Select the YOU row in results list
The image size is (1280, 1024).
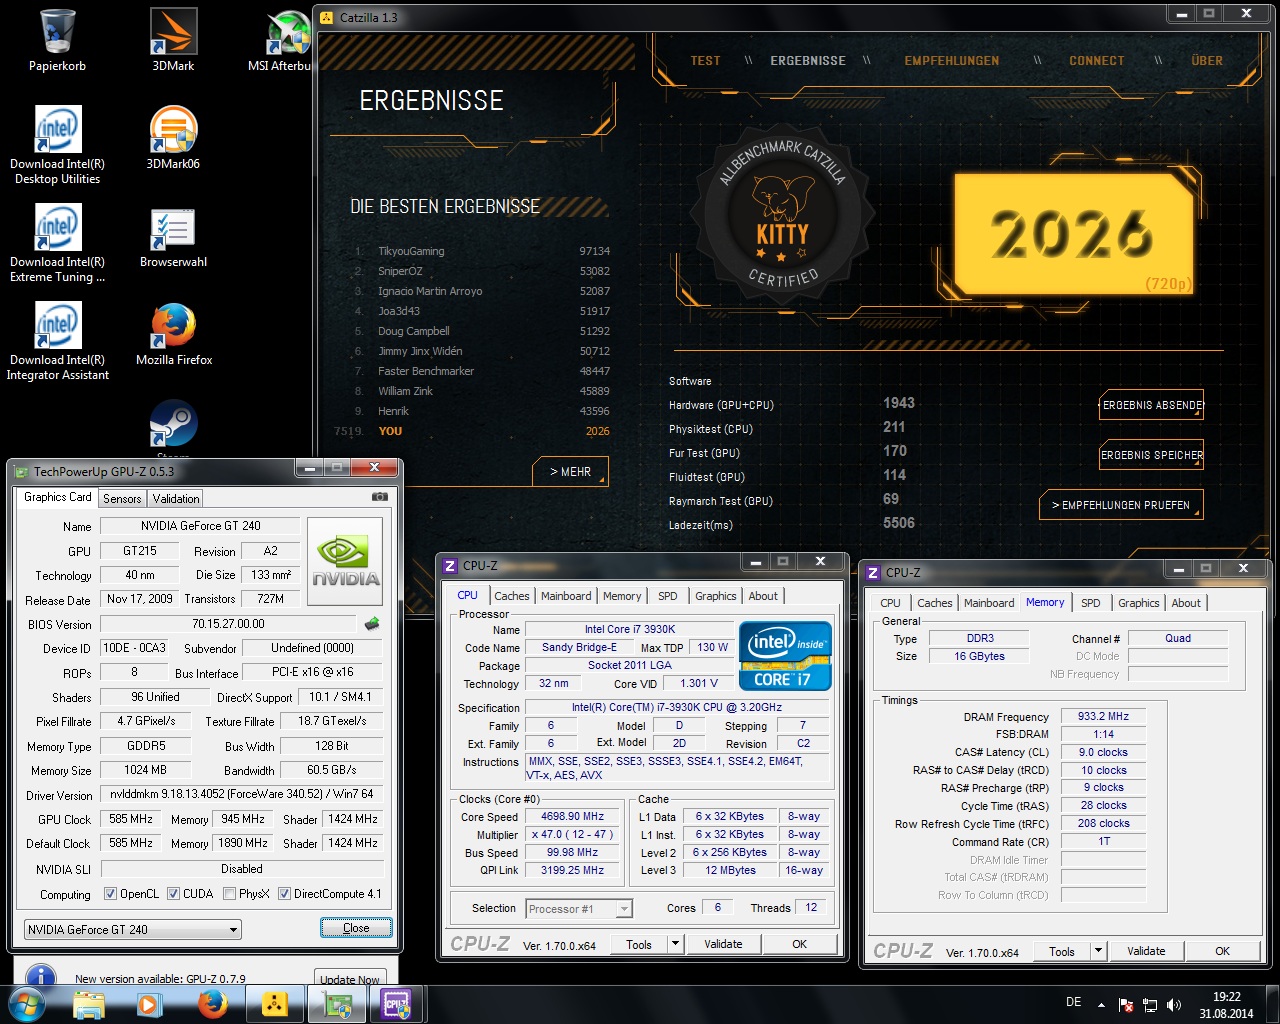pos(472,431)
